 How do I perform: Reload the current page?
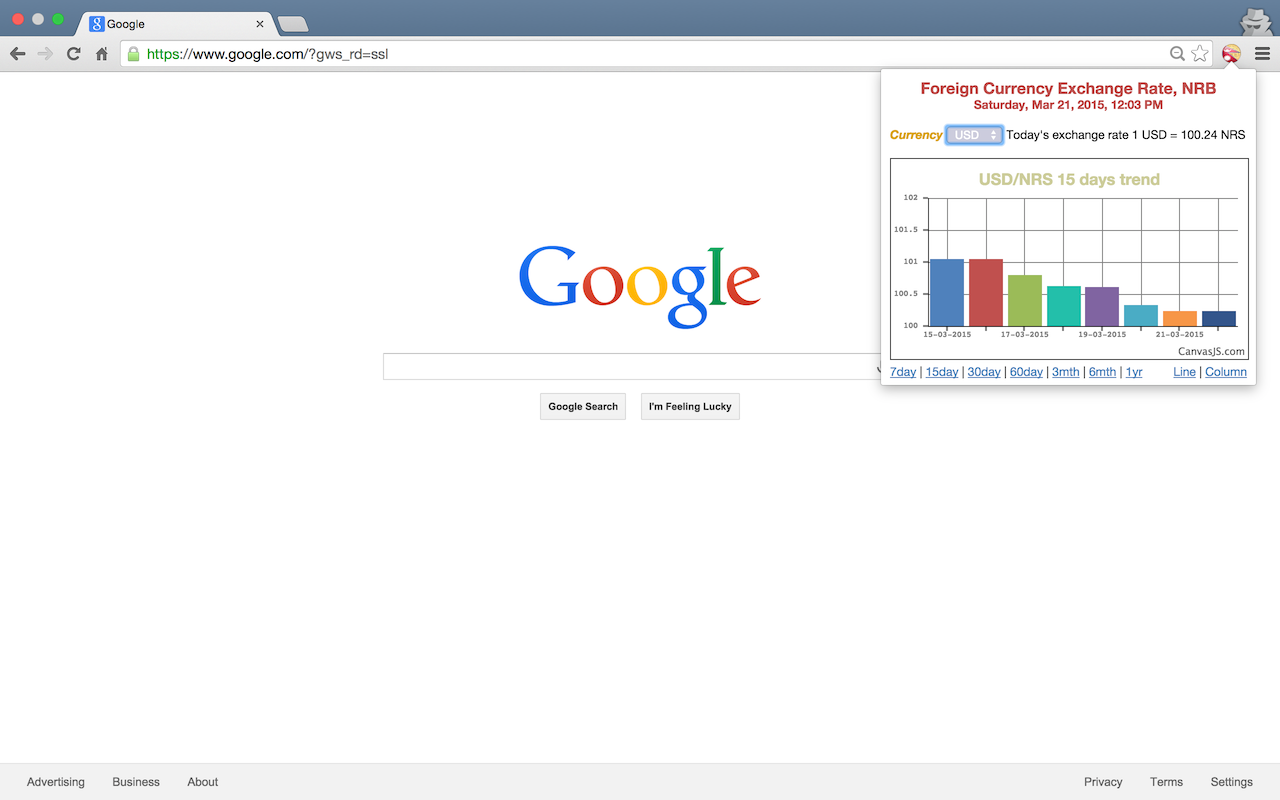[x=73, y=54]
